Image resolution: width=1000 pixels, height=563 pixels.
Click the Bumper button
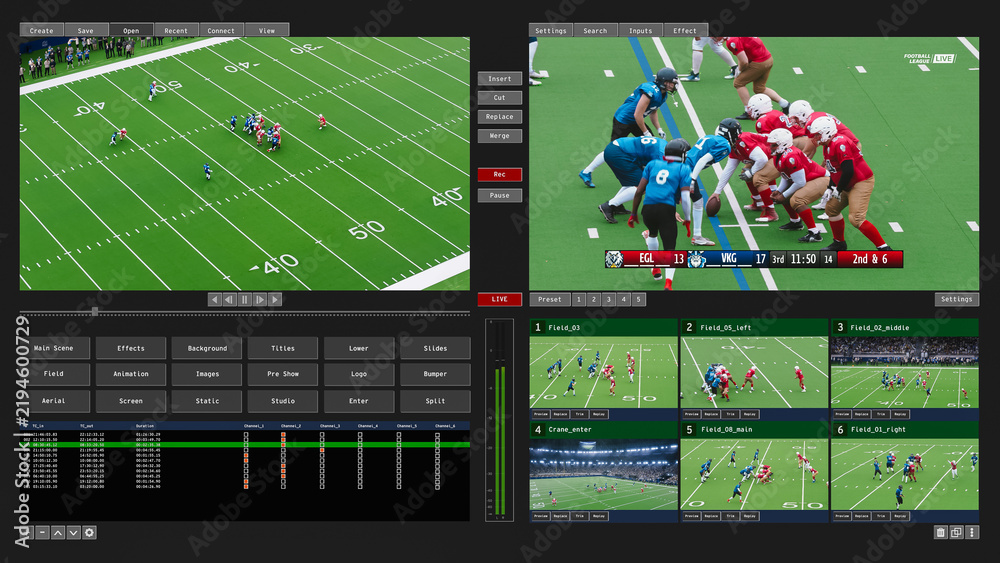tap(435, 374)
